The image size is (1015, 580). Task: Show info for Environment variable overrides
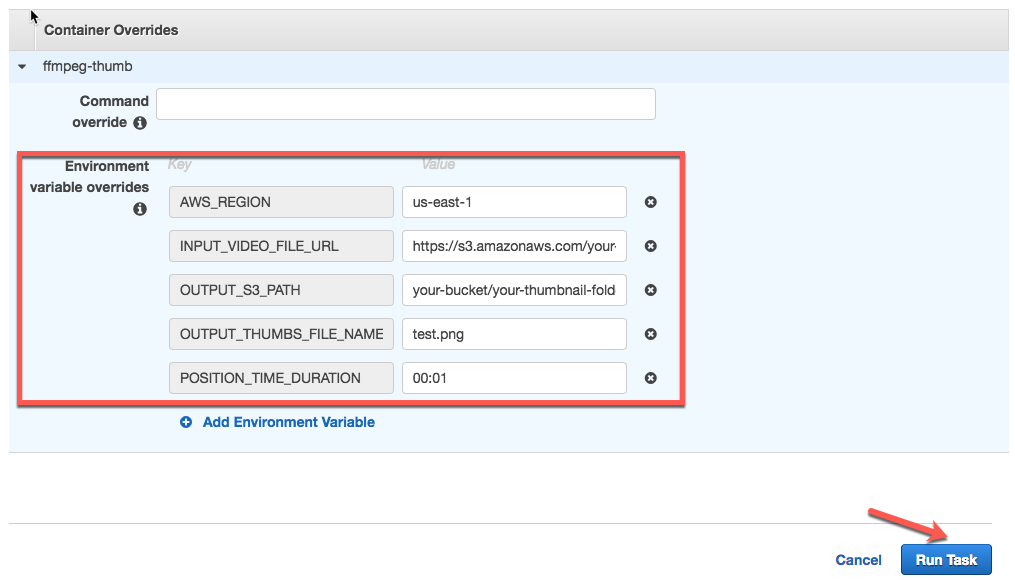(140, 209)
